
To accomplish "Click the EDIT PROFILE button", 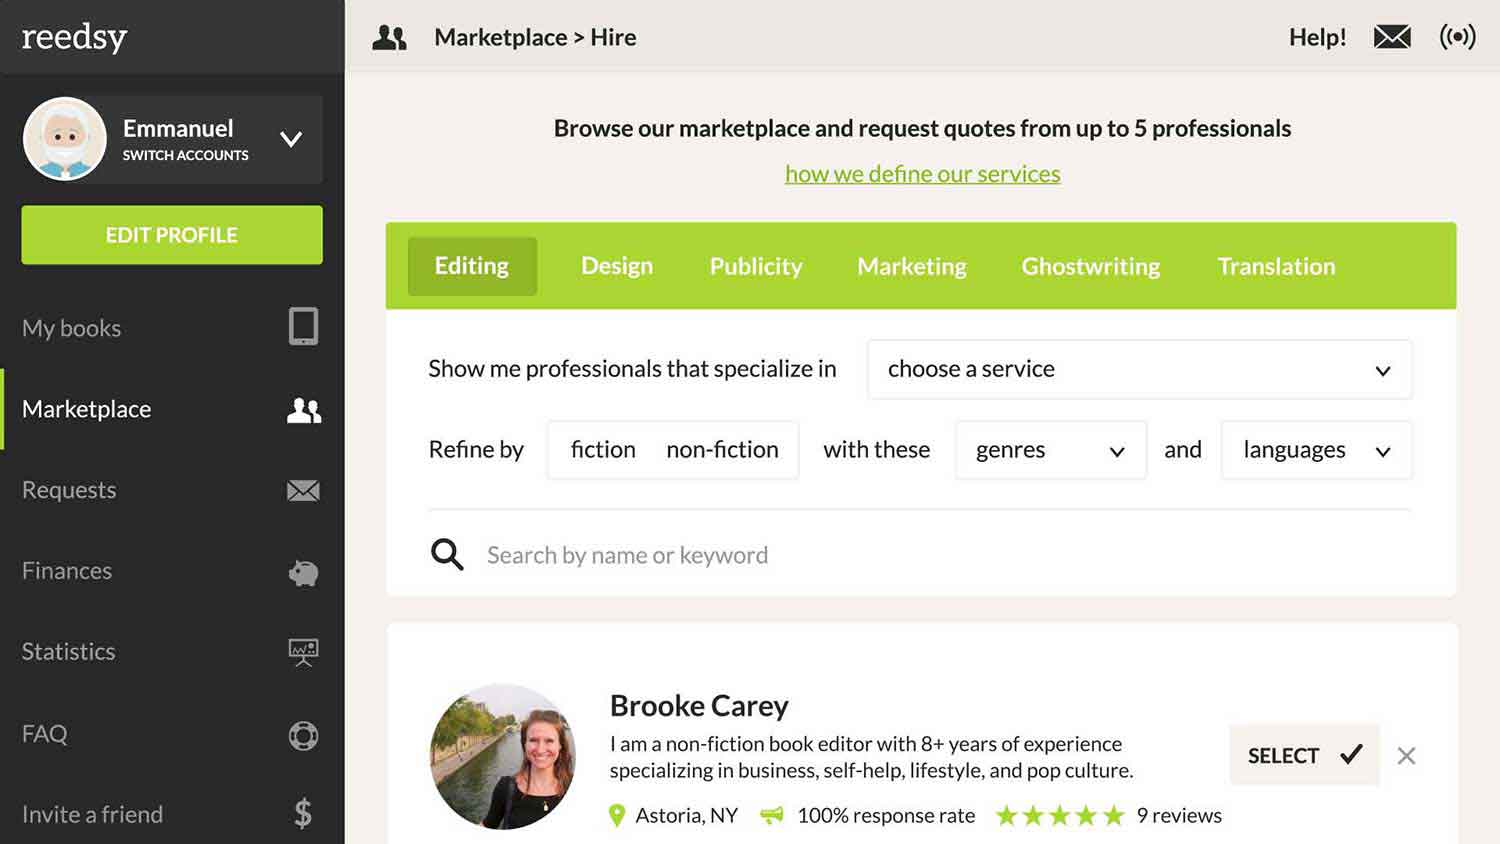I will pyautogui.click(x=171, y=235).
